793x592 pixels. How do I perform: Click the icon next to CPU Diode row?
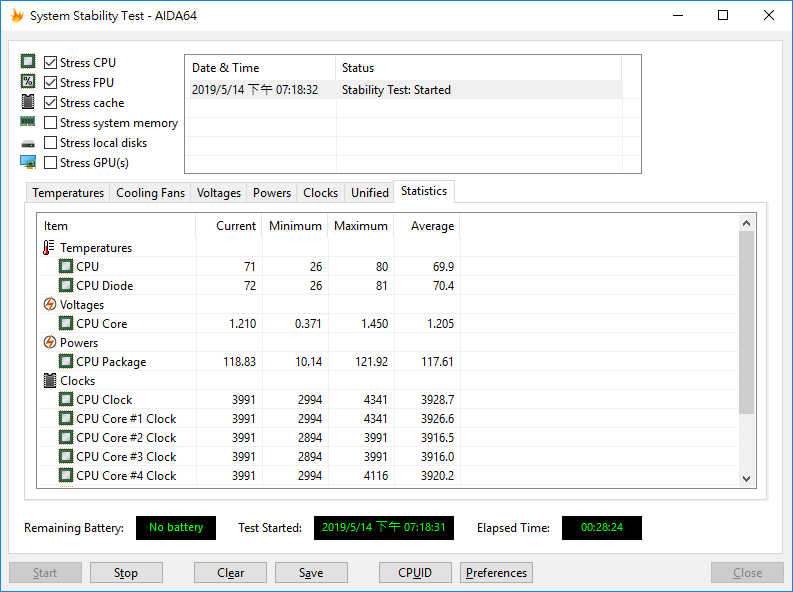(66, 285)
